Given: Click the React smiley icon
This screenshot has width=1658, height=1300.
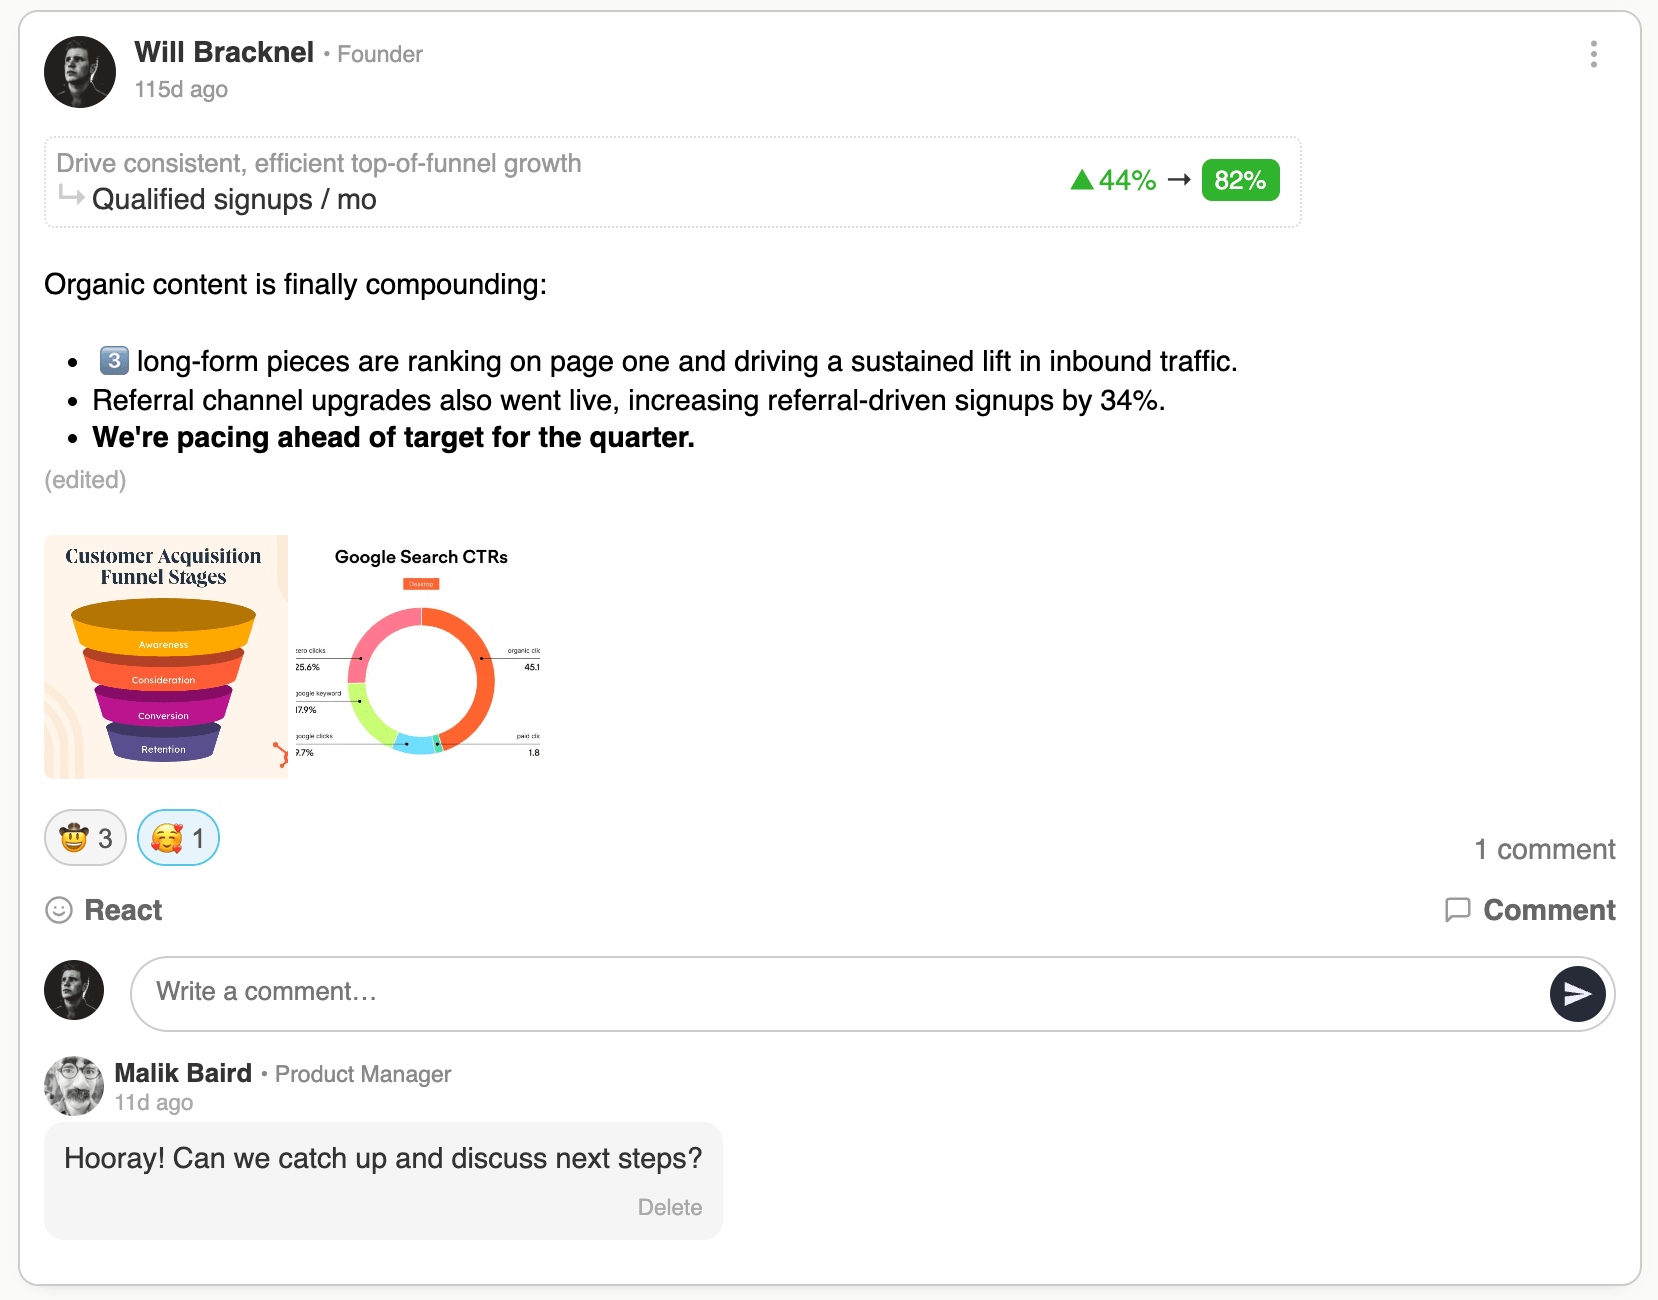Looking at the screenshot, I should pos(59,910).
